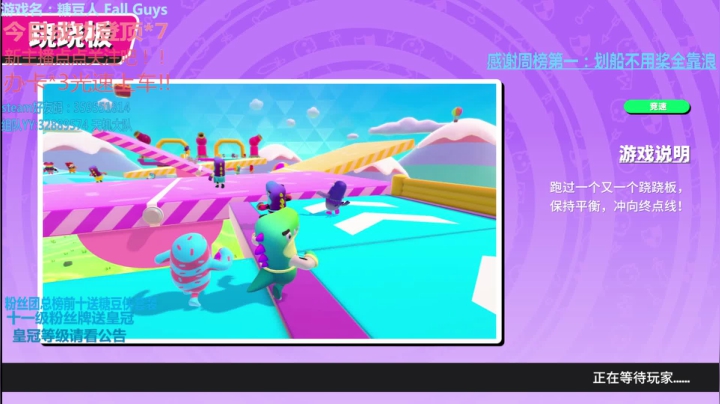Click the 游戏名：糖豆人 Fall Guys overlay text

84,8
